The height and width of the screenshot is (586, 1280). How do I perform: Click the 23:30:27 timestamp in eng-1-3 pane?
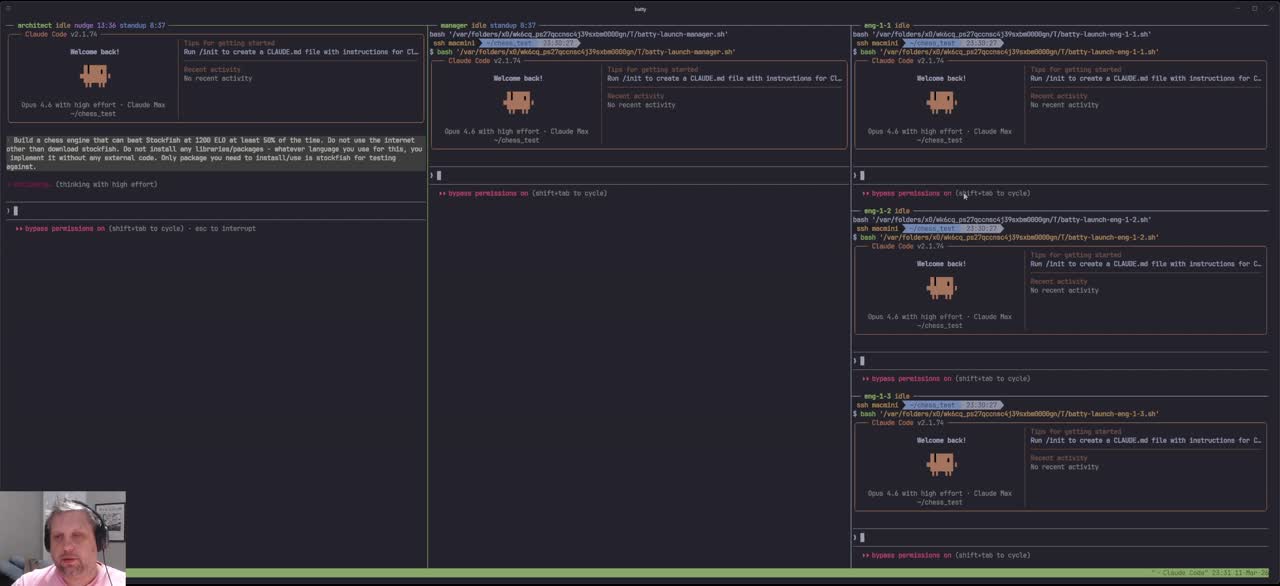[x=982, y=405]
